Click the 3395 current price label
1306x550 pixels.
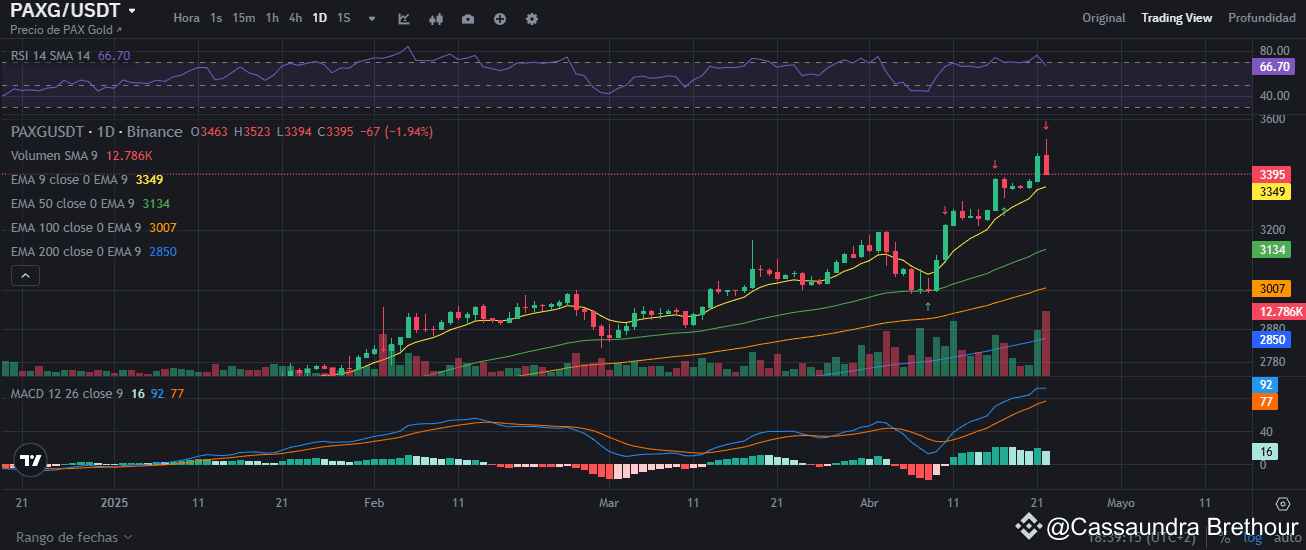coord(1272,174)
